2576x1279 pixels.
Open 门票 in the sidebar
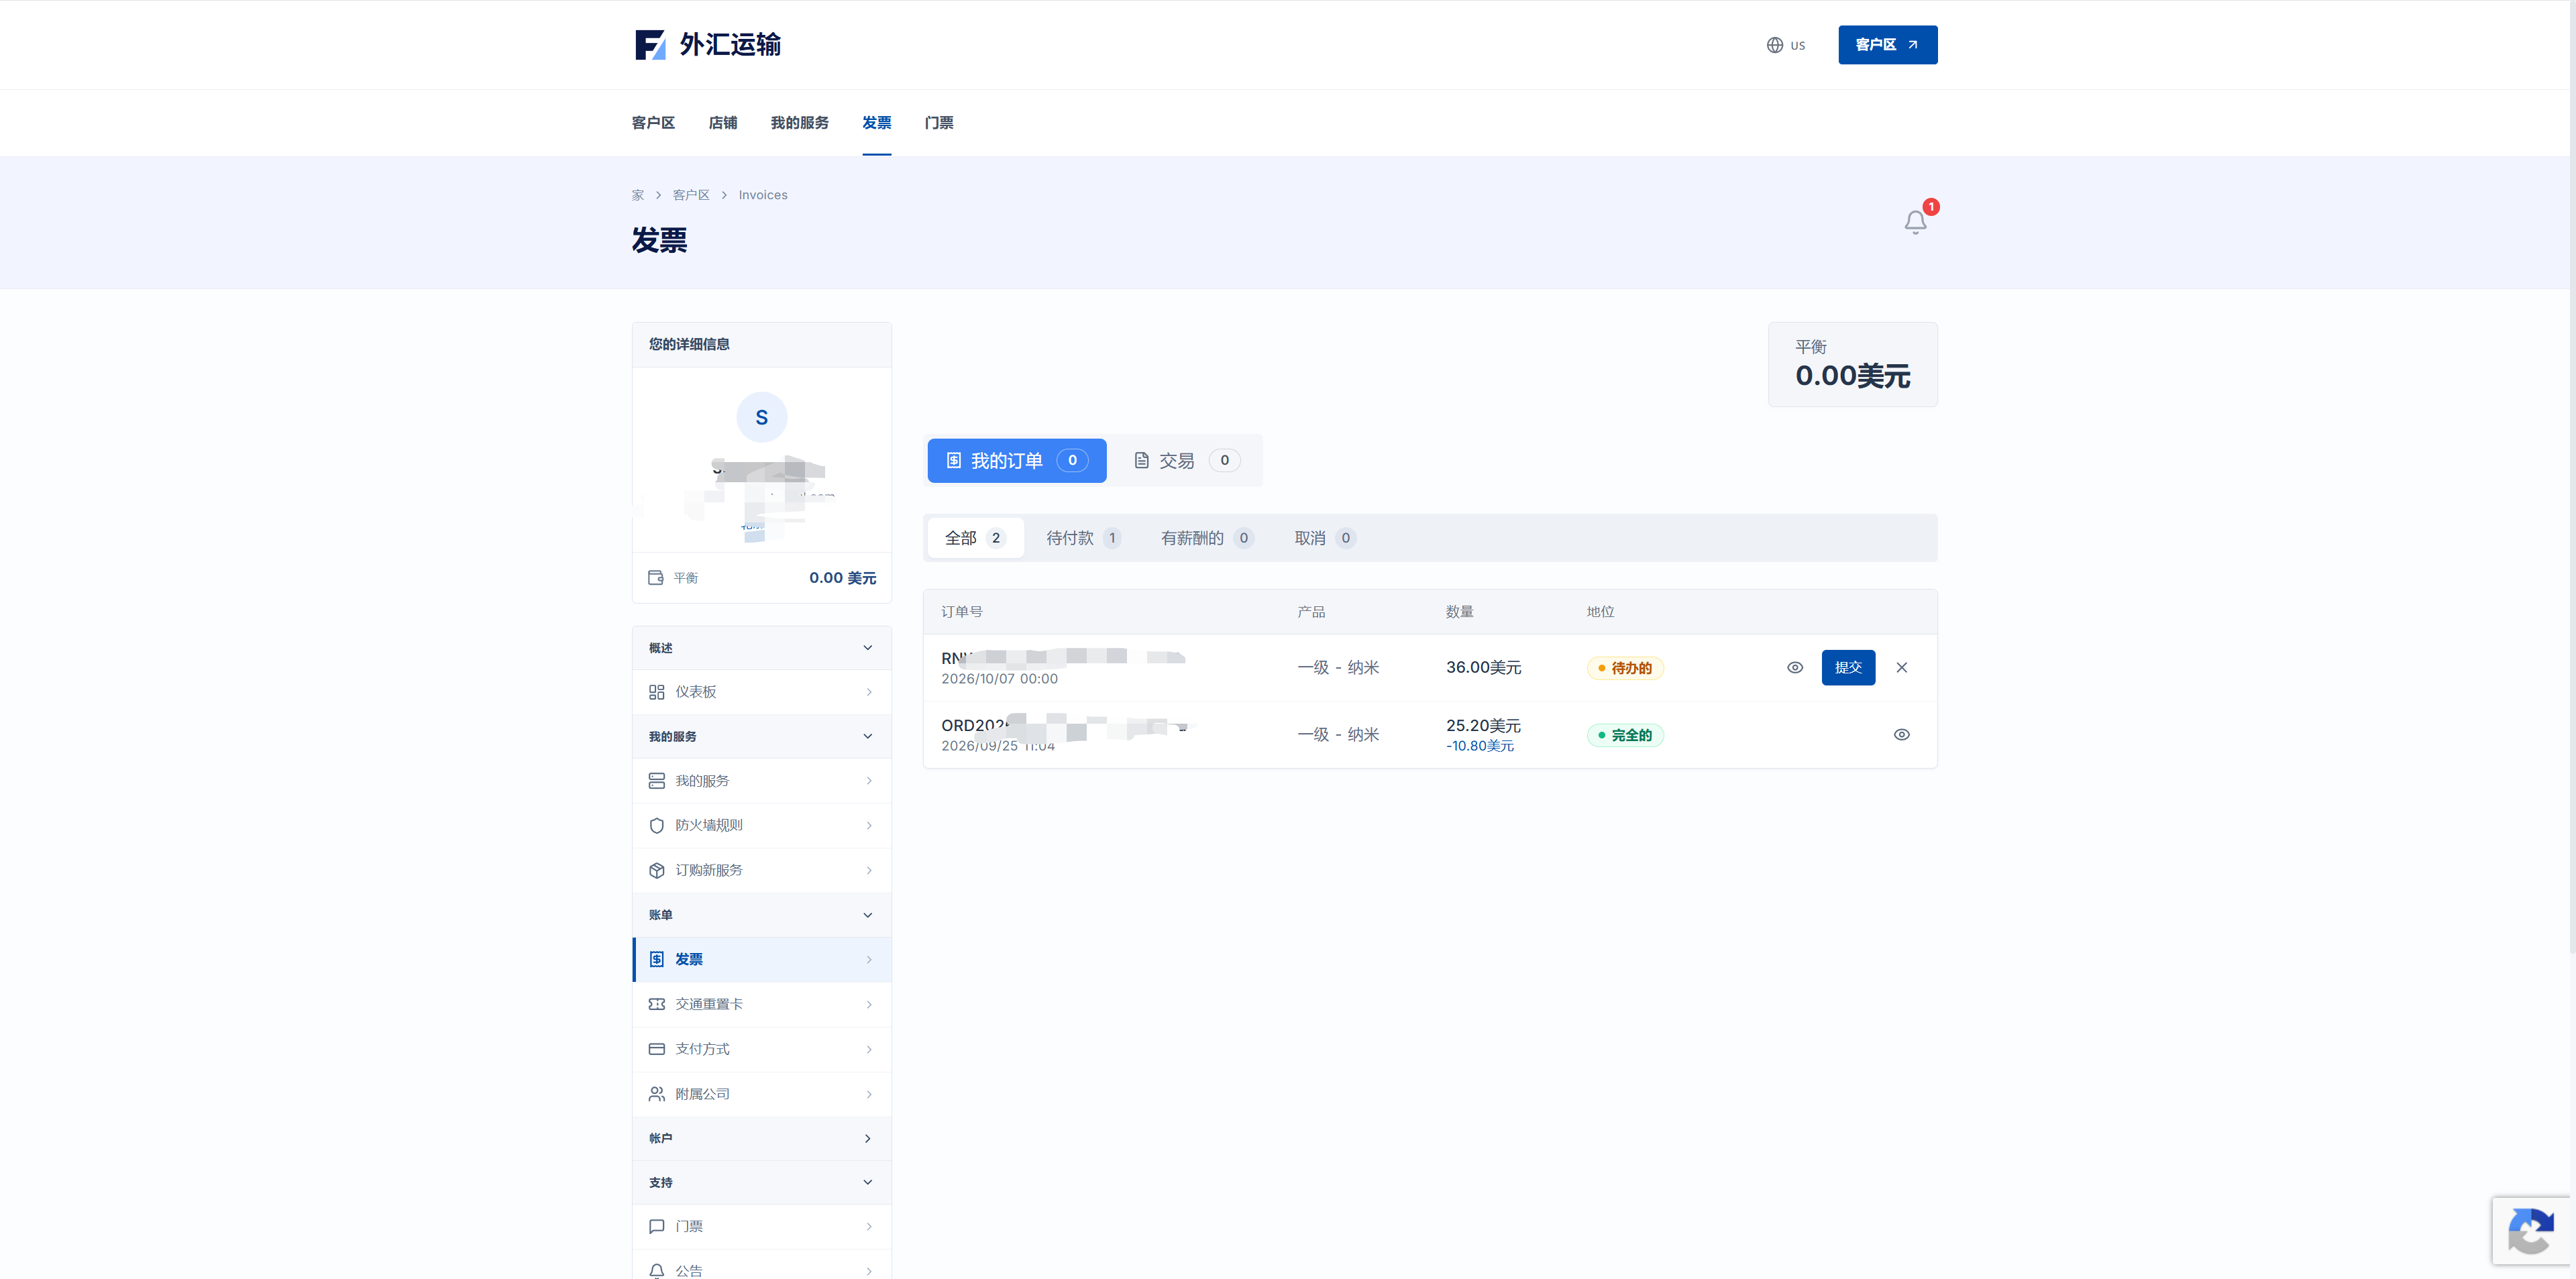coord(762,1226)
